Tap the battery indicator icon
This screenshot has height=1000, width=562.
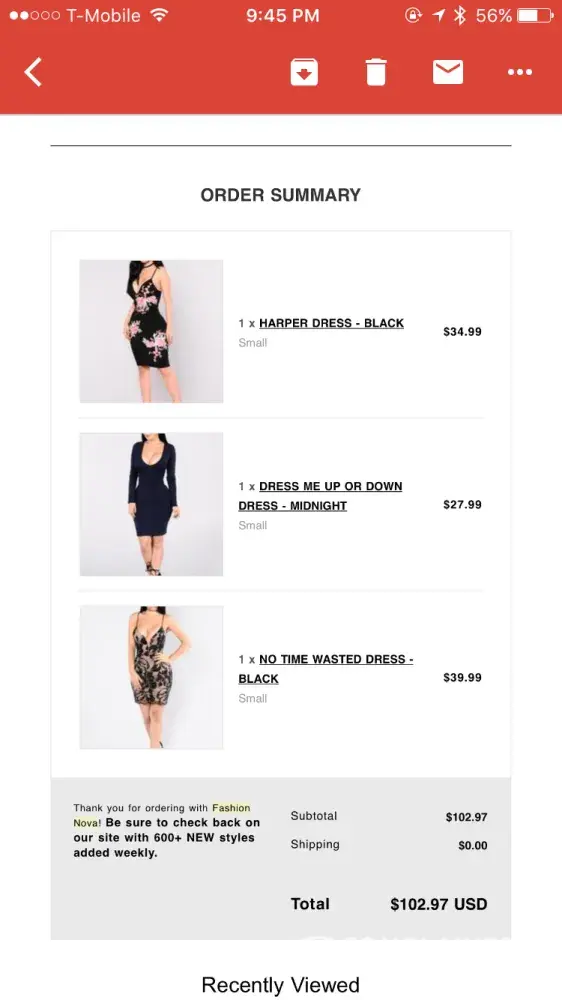(535, 15)
